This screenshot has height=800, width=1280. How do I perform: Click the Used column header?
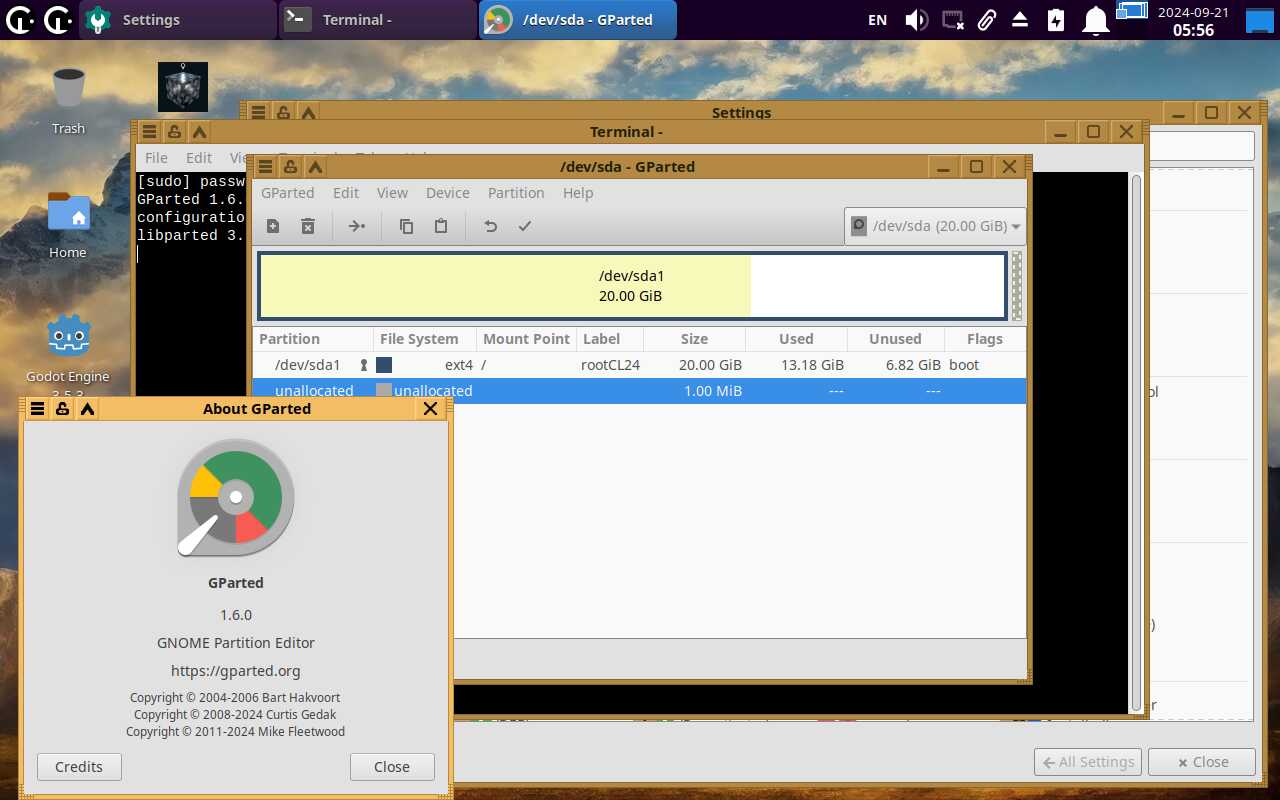click(x=796, y=339)
